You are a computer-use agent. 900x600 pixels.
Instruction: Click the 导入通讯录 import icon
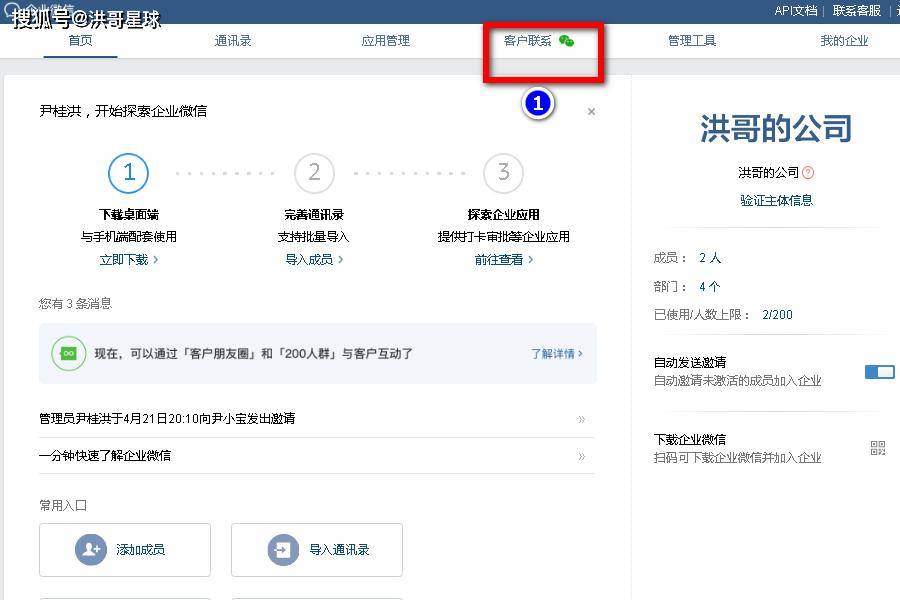click(283, 549)
